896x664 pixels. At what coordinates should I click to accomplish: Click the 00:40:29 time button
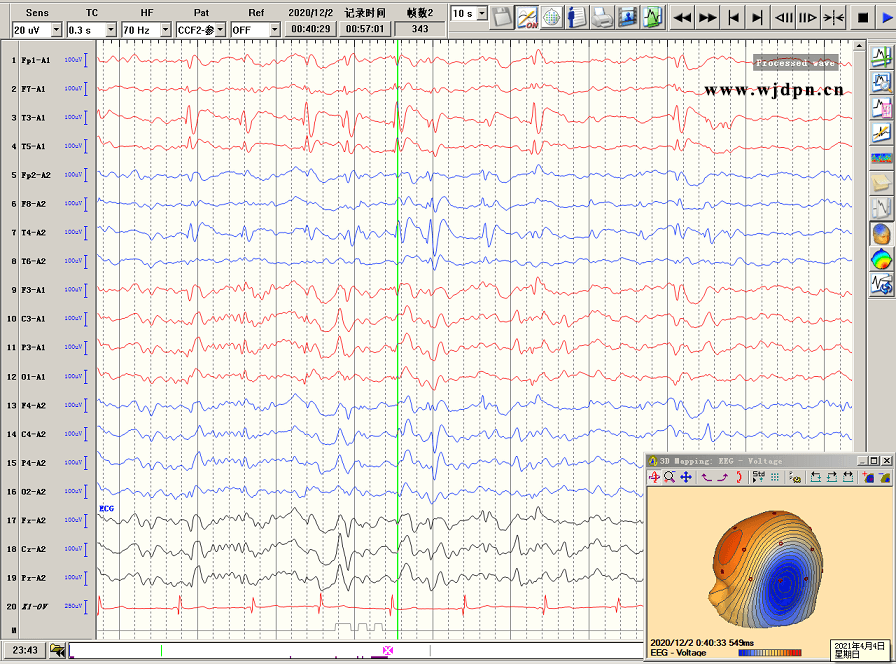point(309,30)
